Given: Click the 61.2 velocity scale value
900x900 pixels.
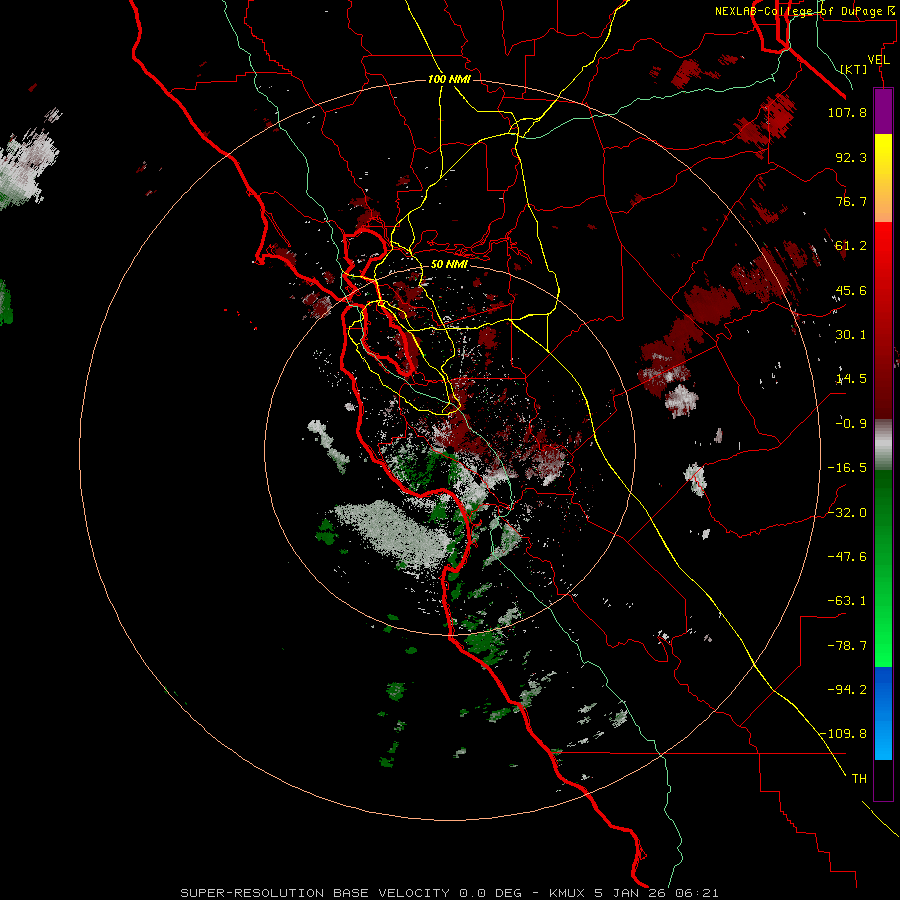Looking at the screenshot, I should pyautogui.click(x=851, y=246).
